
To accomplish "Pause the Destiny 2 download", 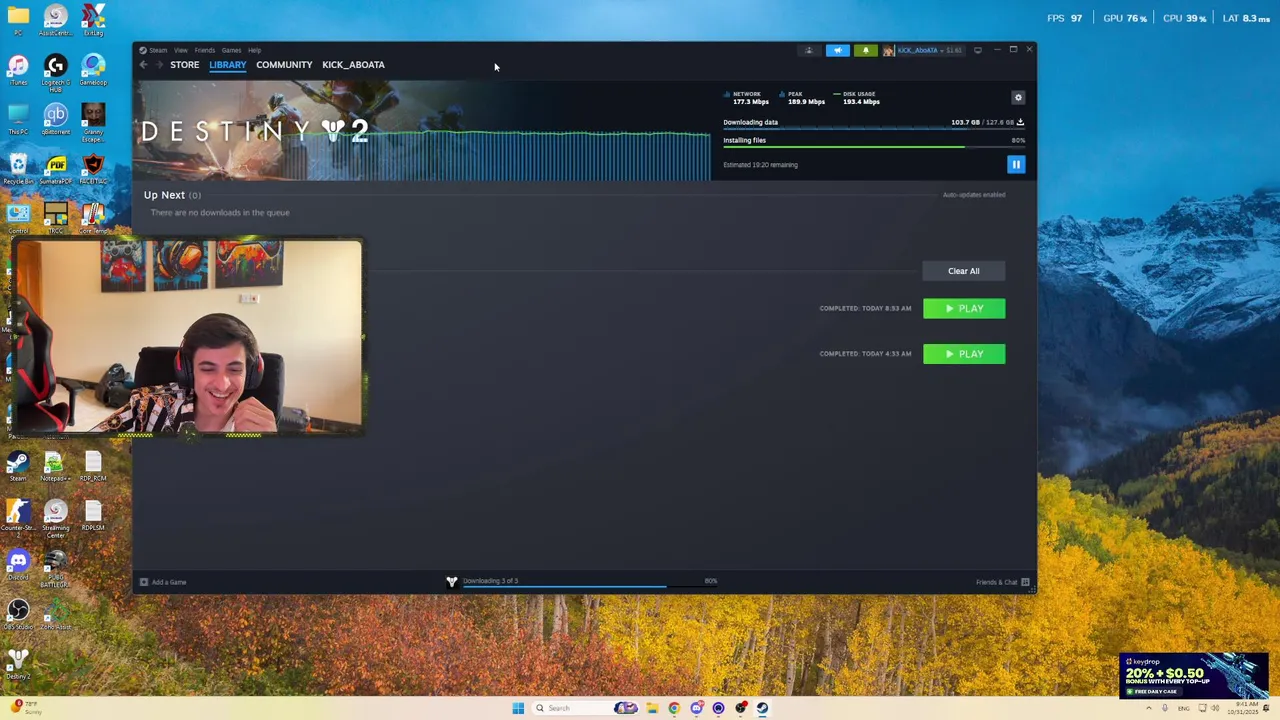I will [x=1016, y=165].
